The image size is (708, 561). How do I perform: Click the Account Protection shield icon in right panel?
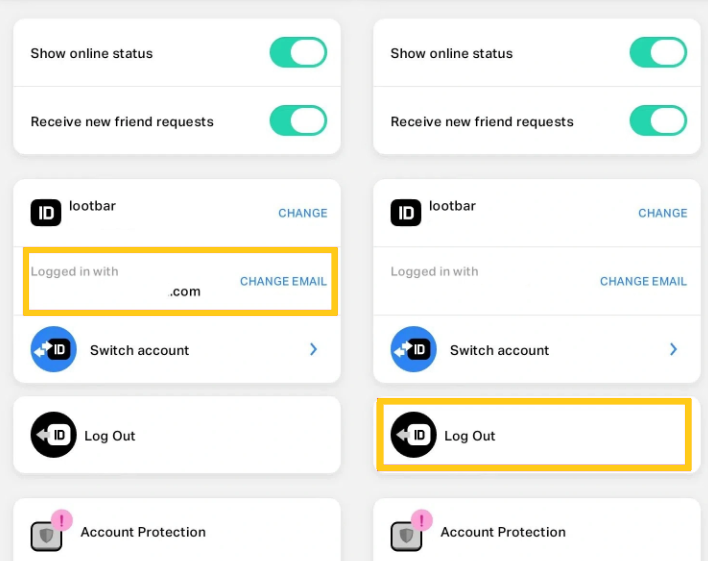click(x=406, y=536)
